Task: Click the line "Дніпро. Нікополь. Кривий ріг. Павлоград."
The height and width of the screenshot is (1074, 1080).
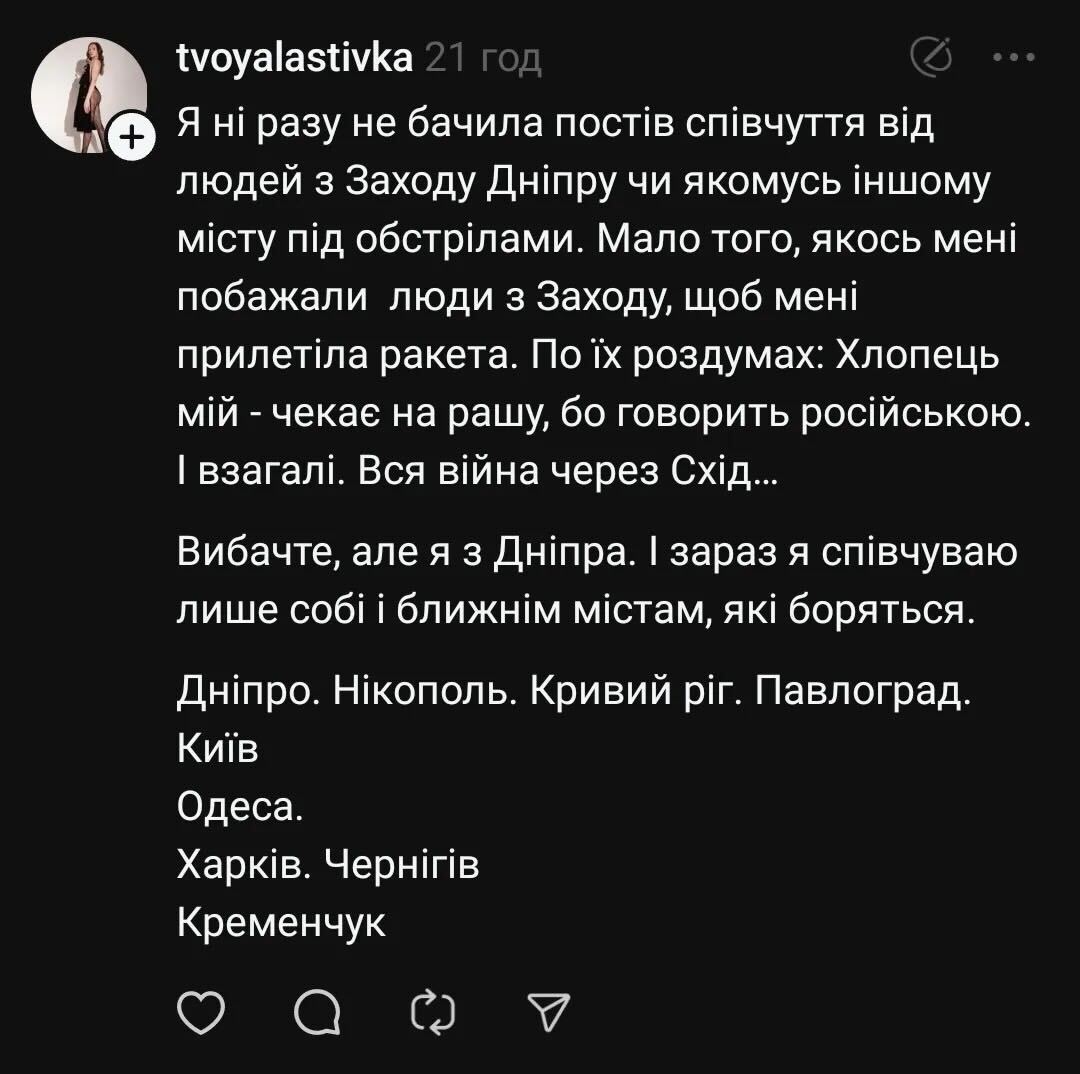Action: click(x=574, y=690)
